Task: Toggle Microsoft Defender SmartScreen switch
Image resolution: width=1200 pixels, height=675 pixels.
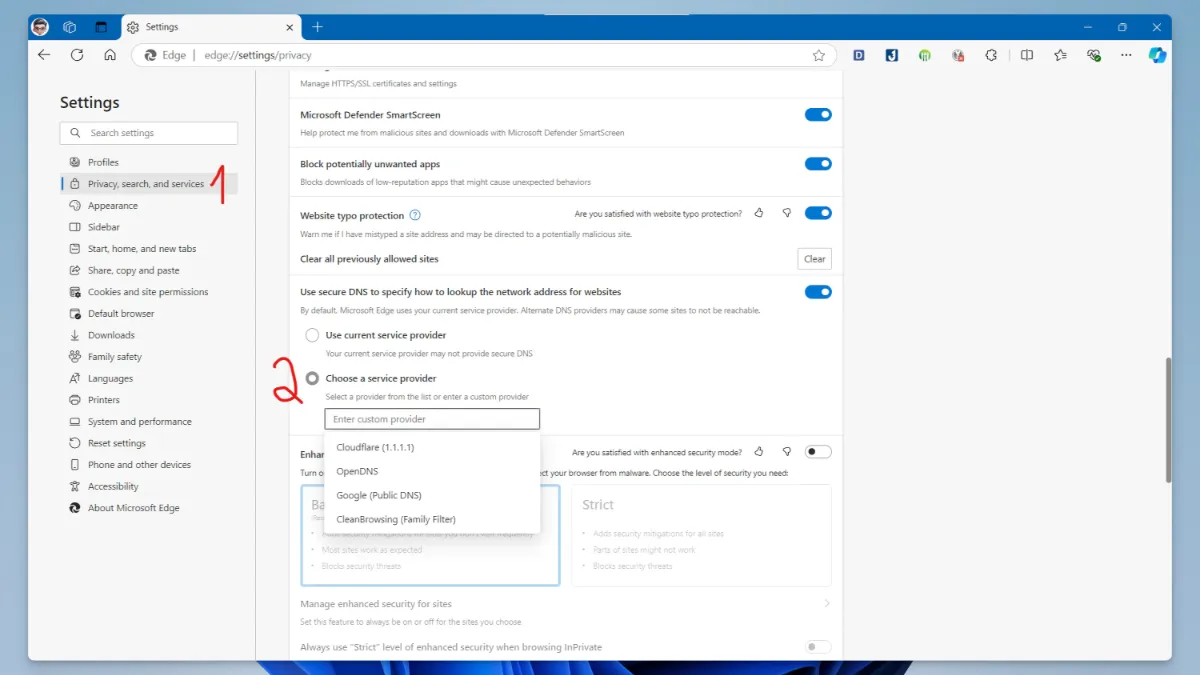Action: pyautogui.click(x=818, y=115)
